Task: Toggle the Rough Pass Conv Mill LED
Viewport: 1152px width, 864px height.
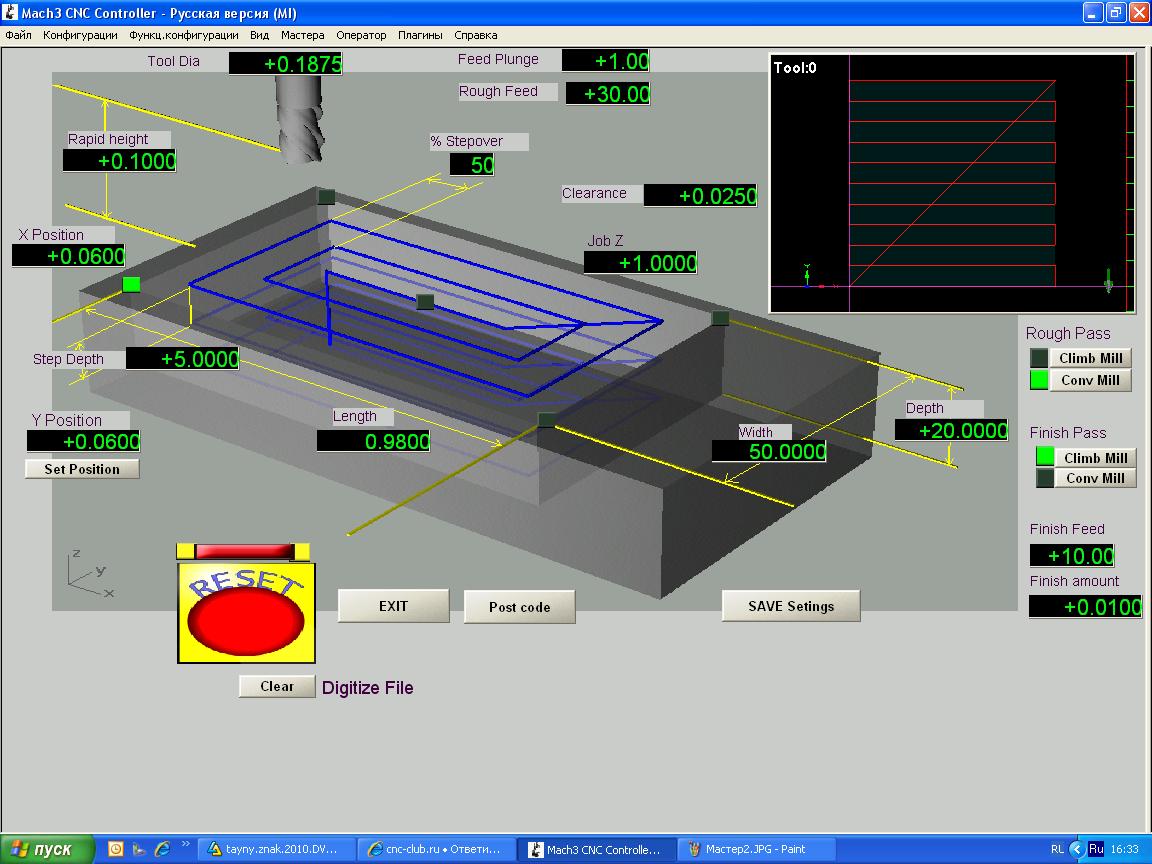Action: [1039, 380]
